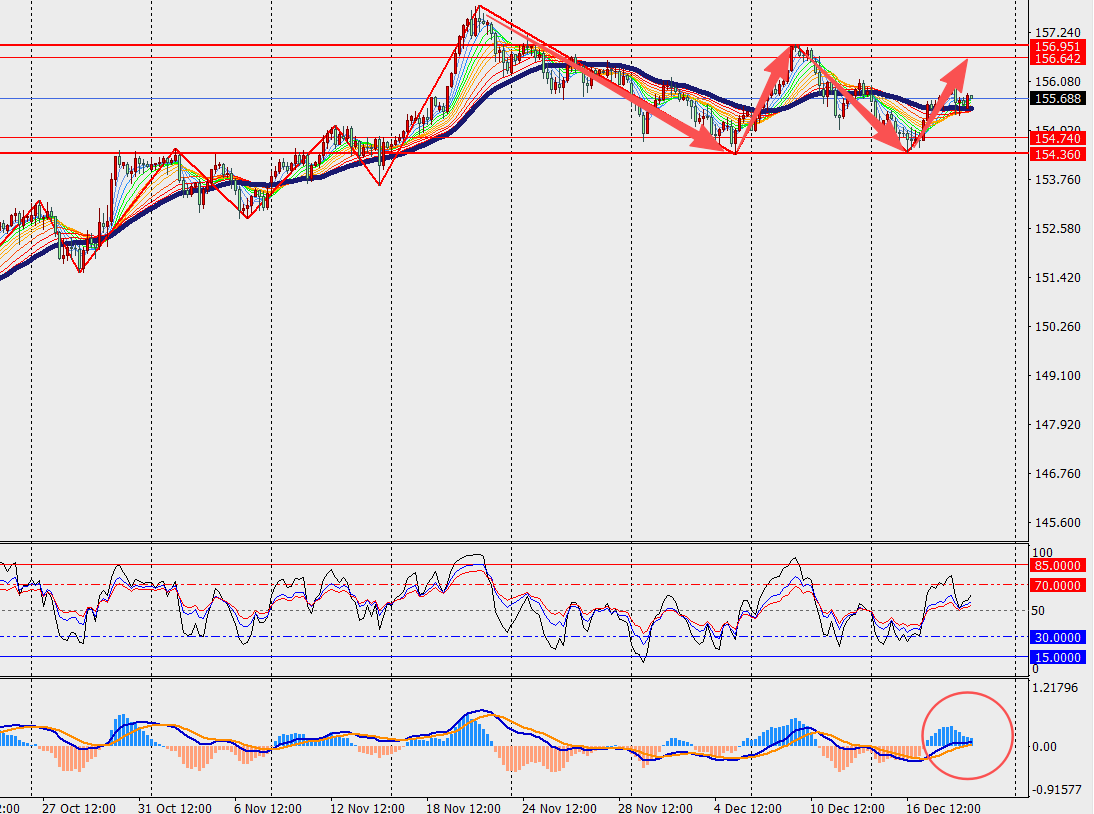Viewport: 1094px width, 814px height.
Task: Click the blue 30.0000 oscillator level label
Action: 1058,637
